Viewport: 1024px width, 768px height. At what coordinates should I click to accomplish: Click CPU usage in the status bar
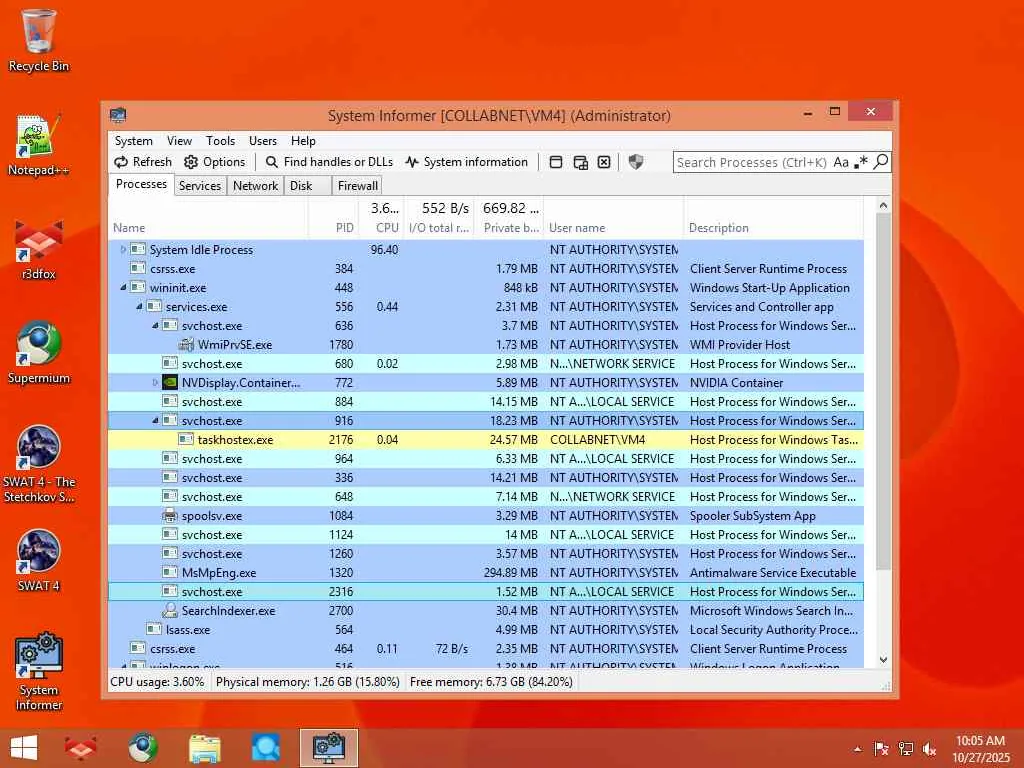(x=157, y=682)
